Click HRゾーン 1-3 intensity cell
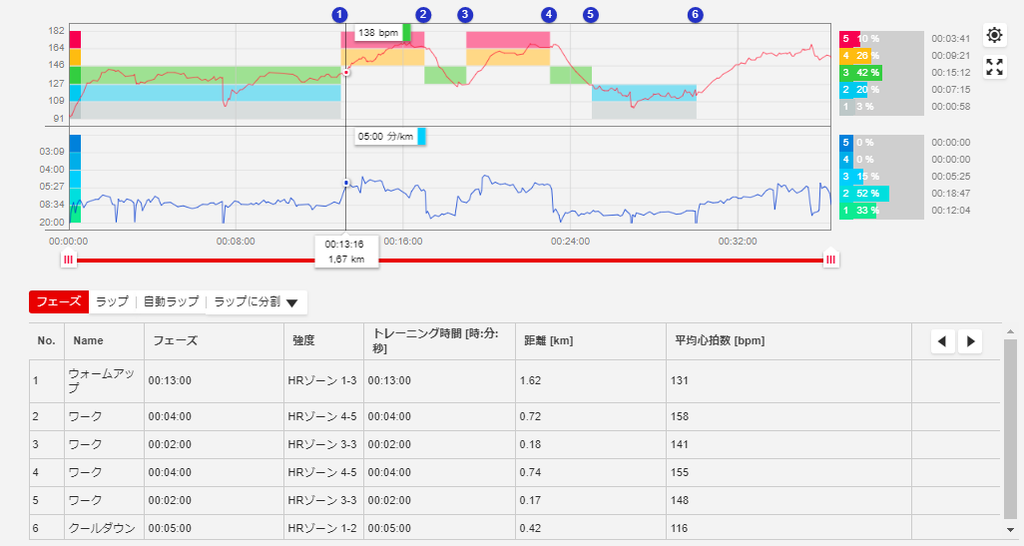Screen dimensions: 1024x546 [x=322, y=381]
